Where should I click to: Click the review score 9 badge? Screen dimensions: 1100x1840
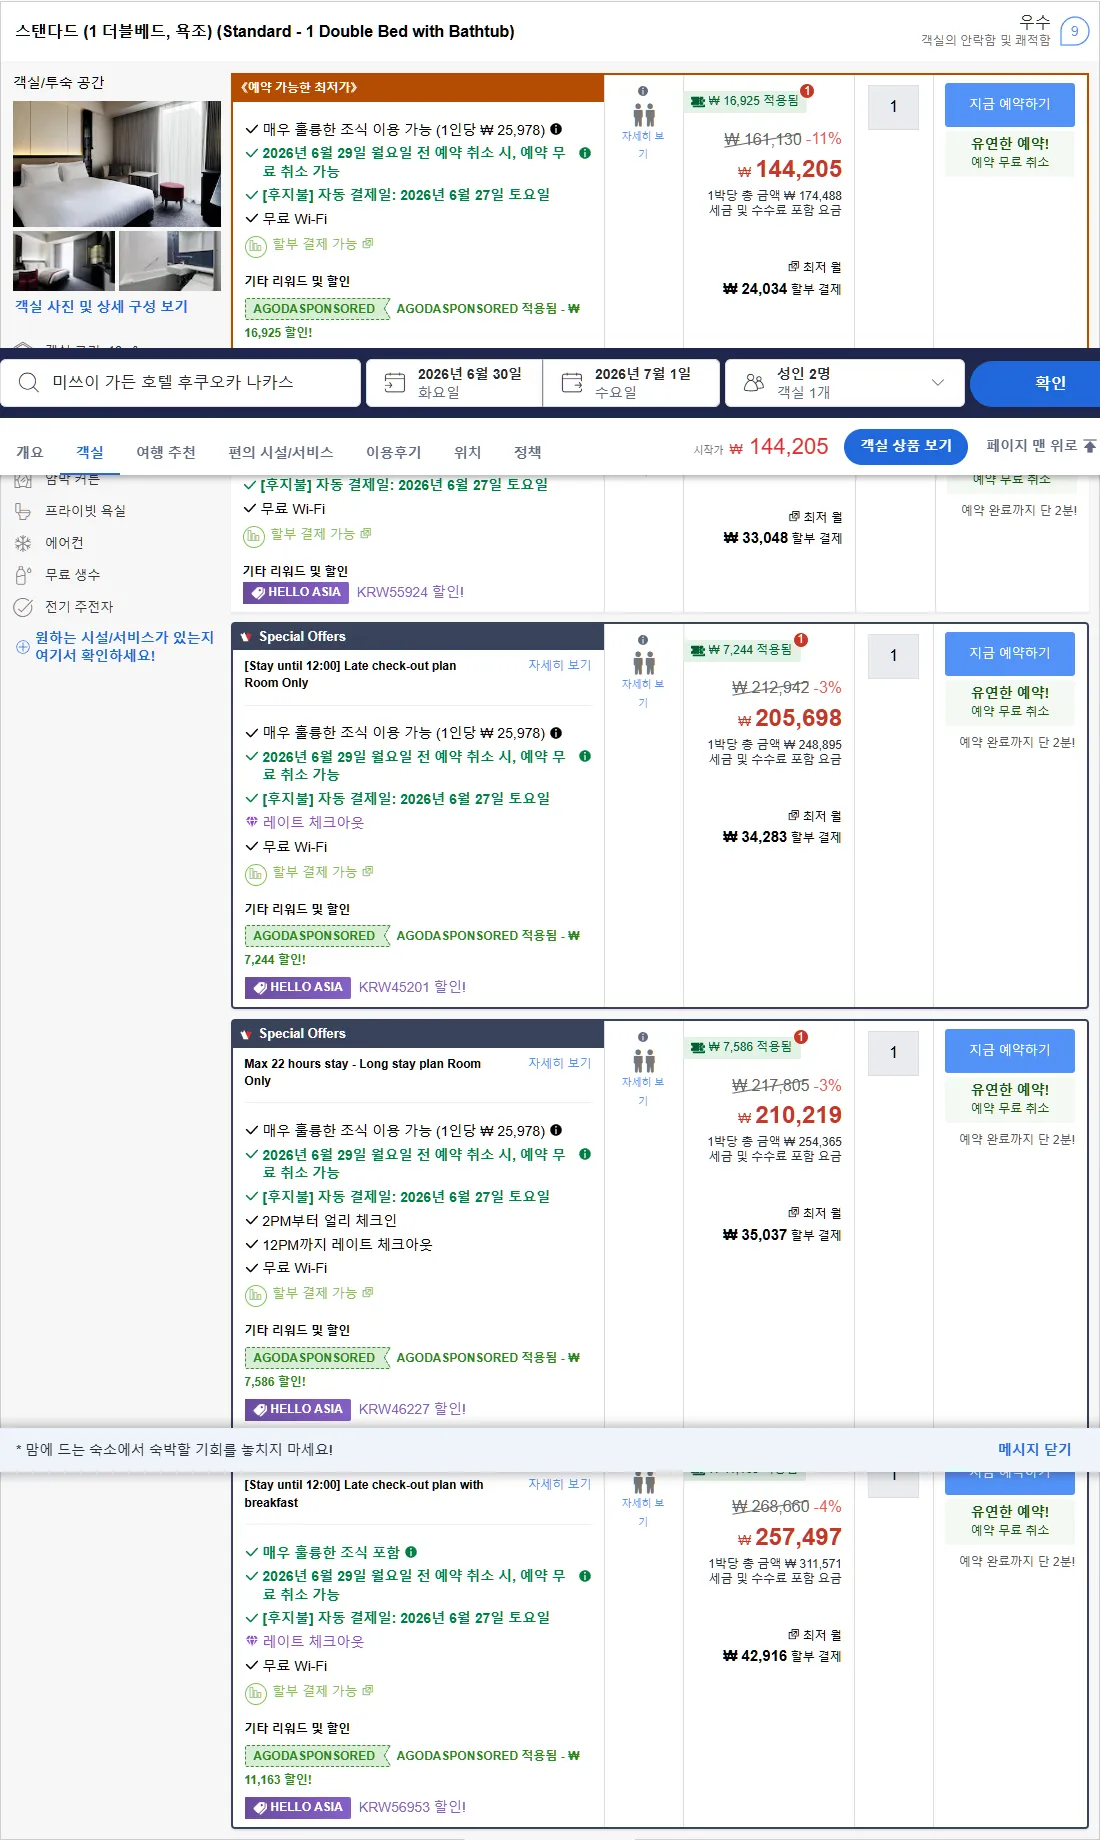click(1074, 31)
